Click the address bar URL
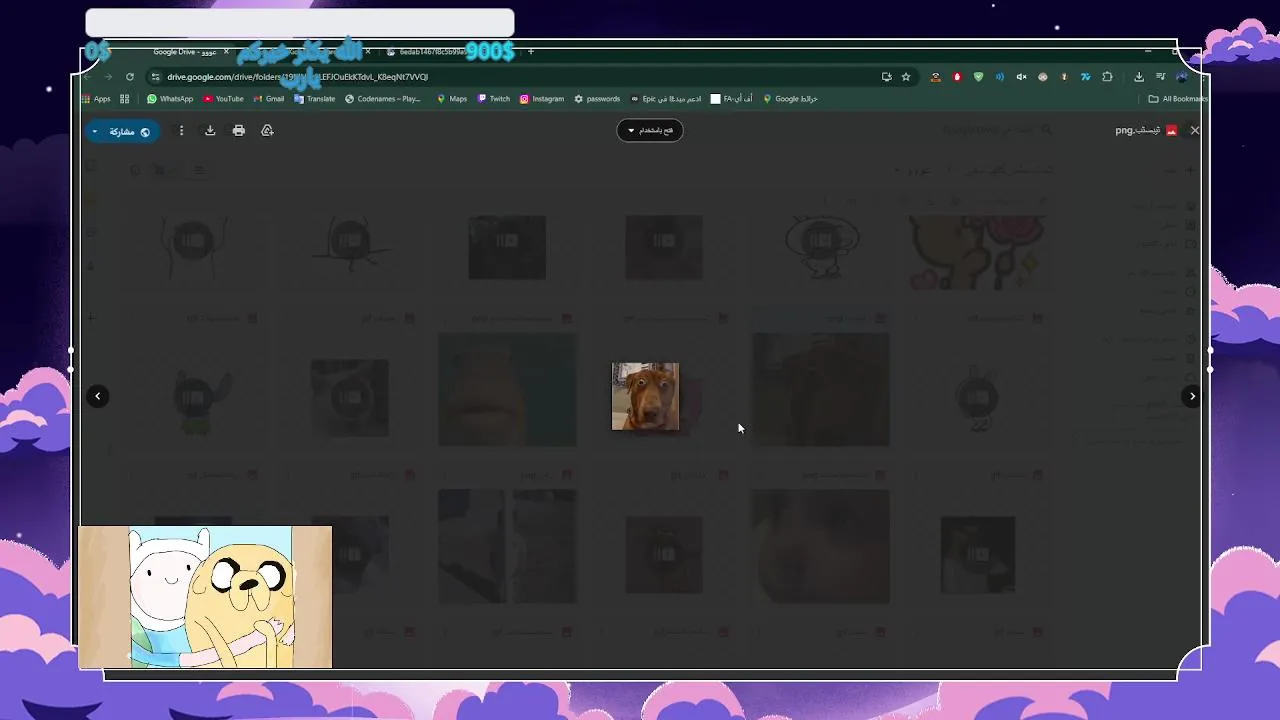This screenshot has height=720, width=1280. (x=298, y=77)
